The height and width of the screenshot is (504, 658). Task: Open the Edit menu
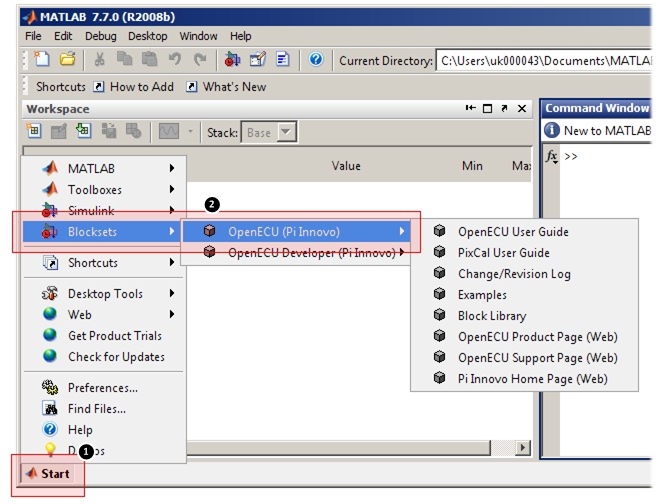coord(63,36)
